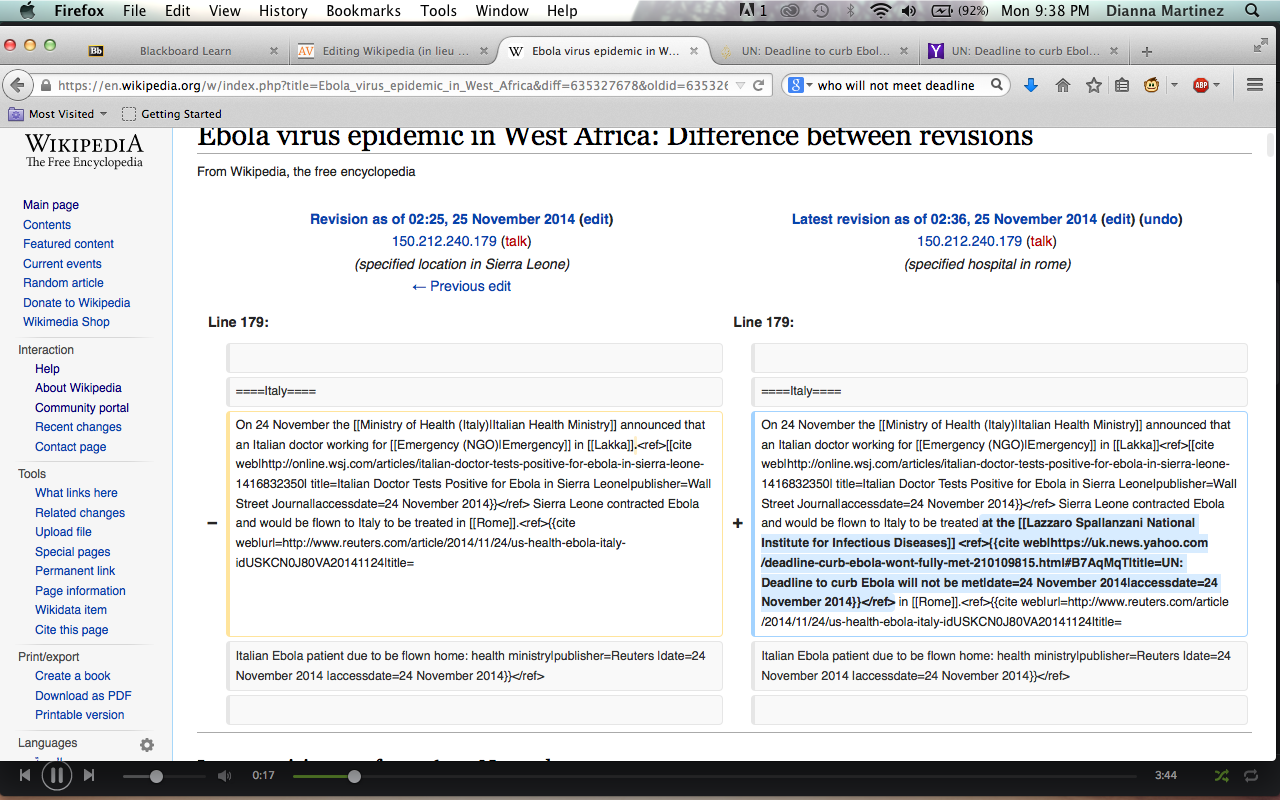Viewport: 1280px width, 800px height.
Task: Click the Languages settings gear icon
Action: (x=147, y=744)
